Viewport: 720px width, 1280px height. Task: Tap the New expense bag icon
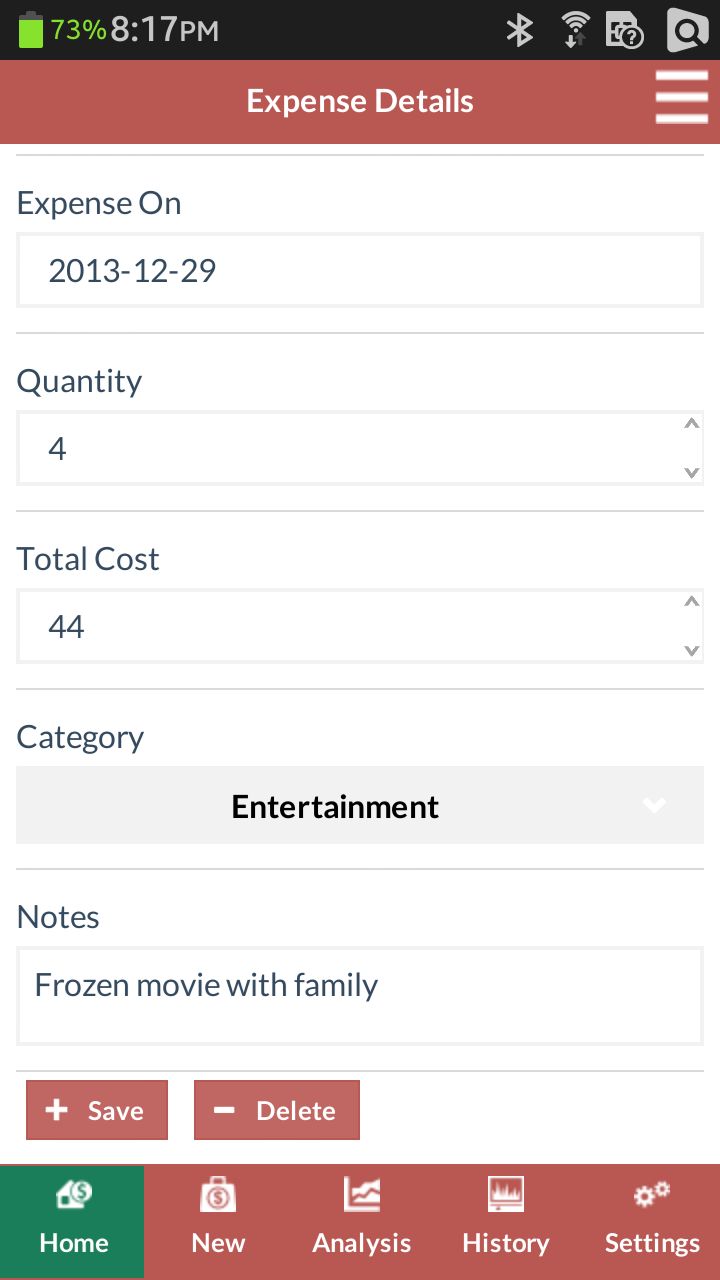(218, 1194)
